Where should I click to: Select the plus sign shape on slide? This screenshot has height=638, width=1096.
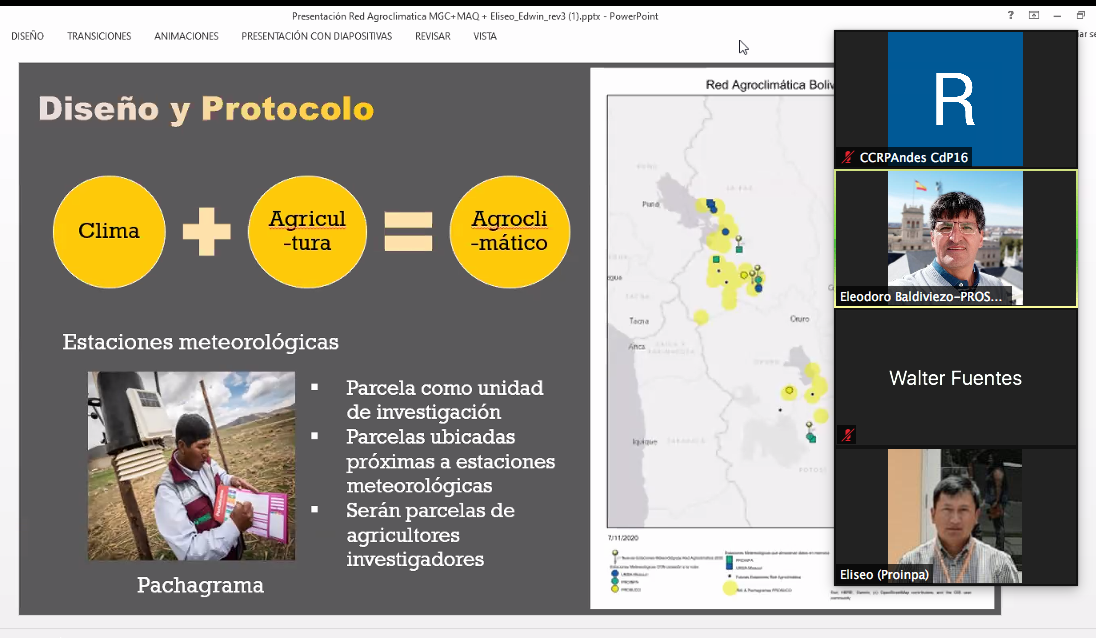click(x=206, y=231)
